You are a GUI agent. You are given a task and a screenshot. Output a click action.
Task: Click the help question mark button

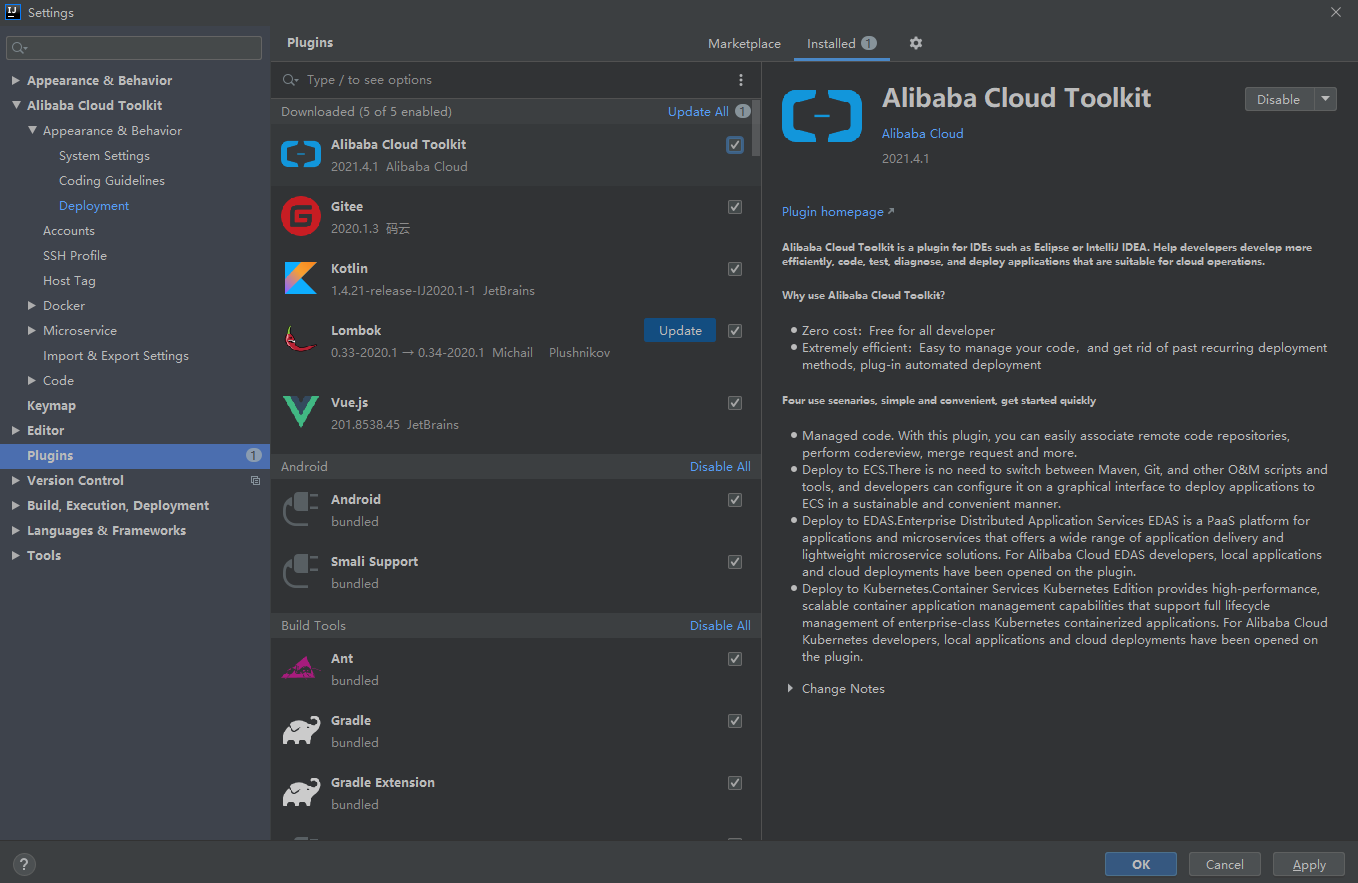pos(24,865)
